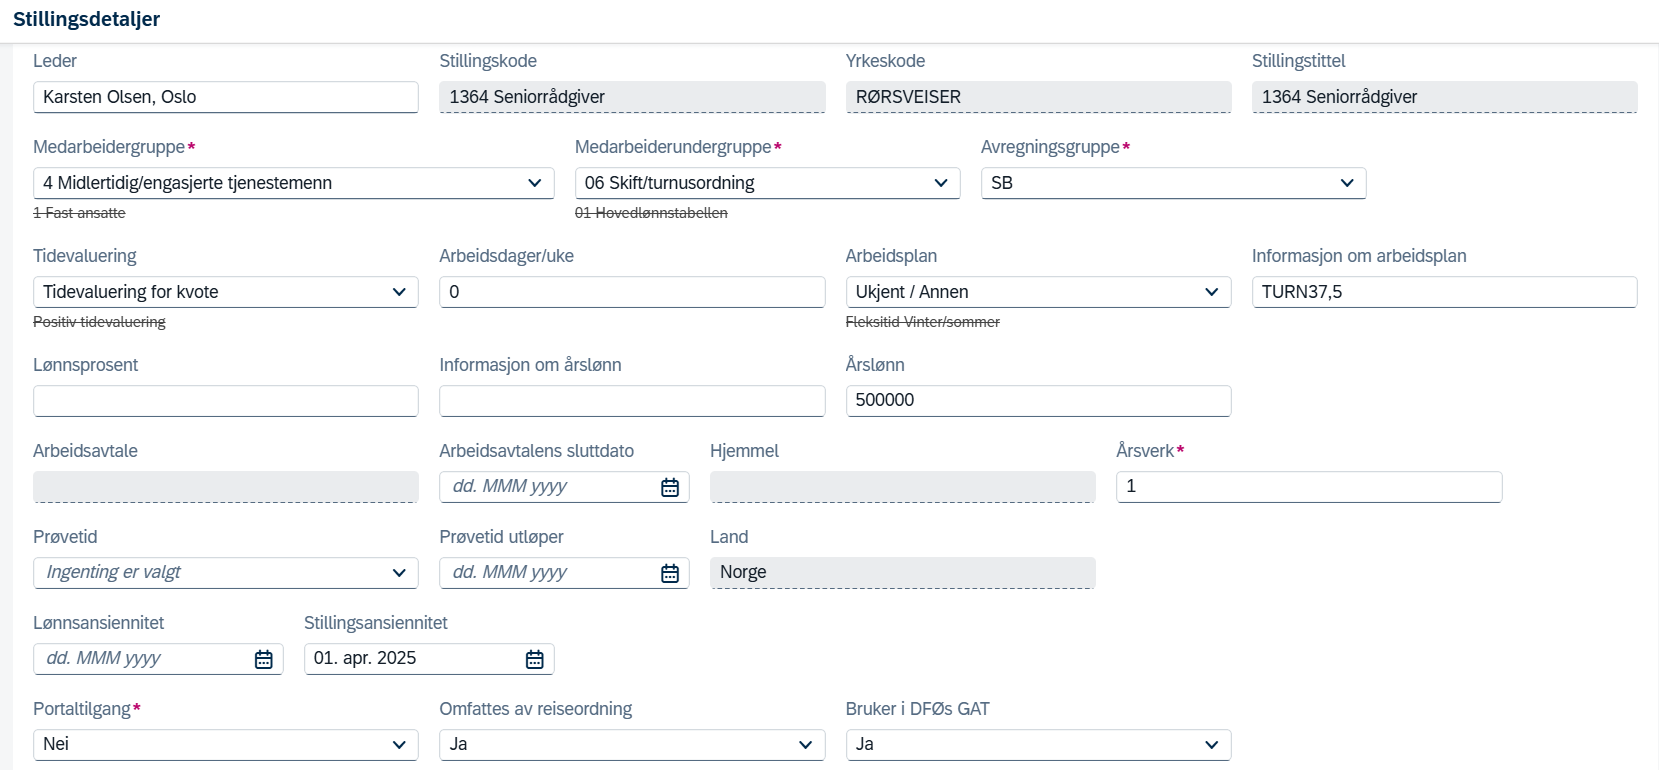
Task: Expand the Medarbeidergruppe dropdown
Action: coord(534,183)
